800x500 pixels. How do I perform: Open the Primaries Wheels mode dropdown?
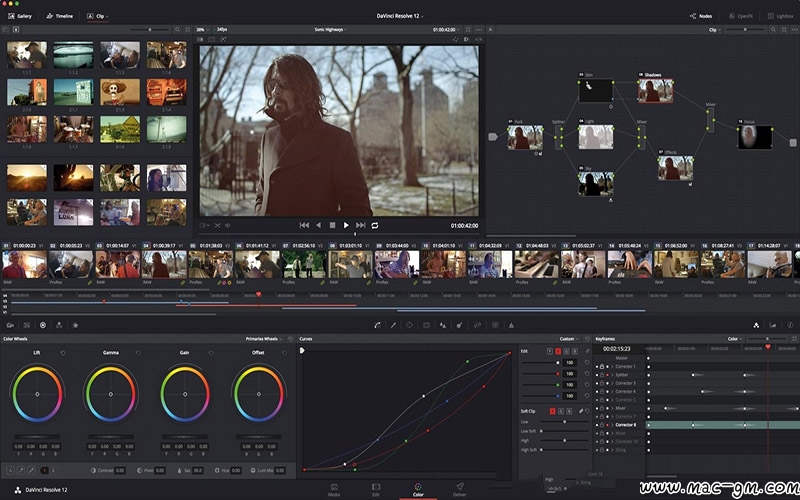point(263,339)
